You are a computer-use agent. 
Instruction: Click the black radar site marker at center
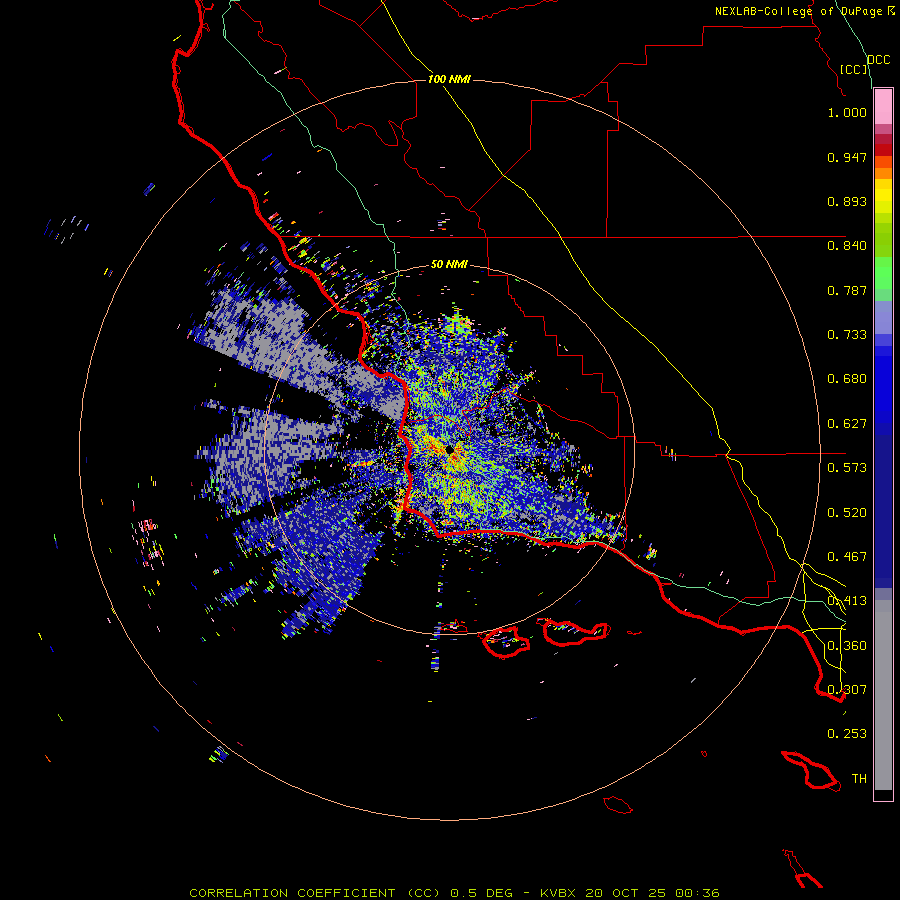[449, 449]
